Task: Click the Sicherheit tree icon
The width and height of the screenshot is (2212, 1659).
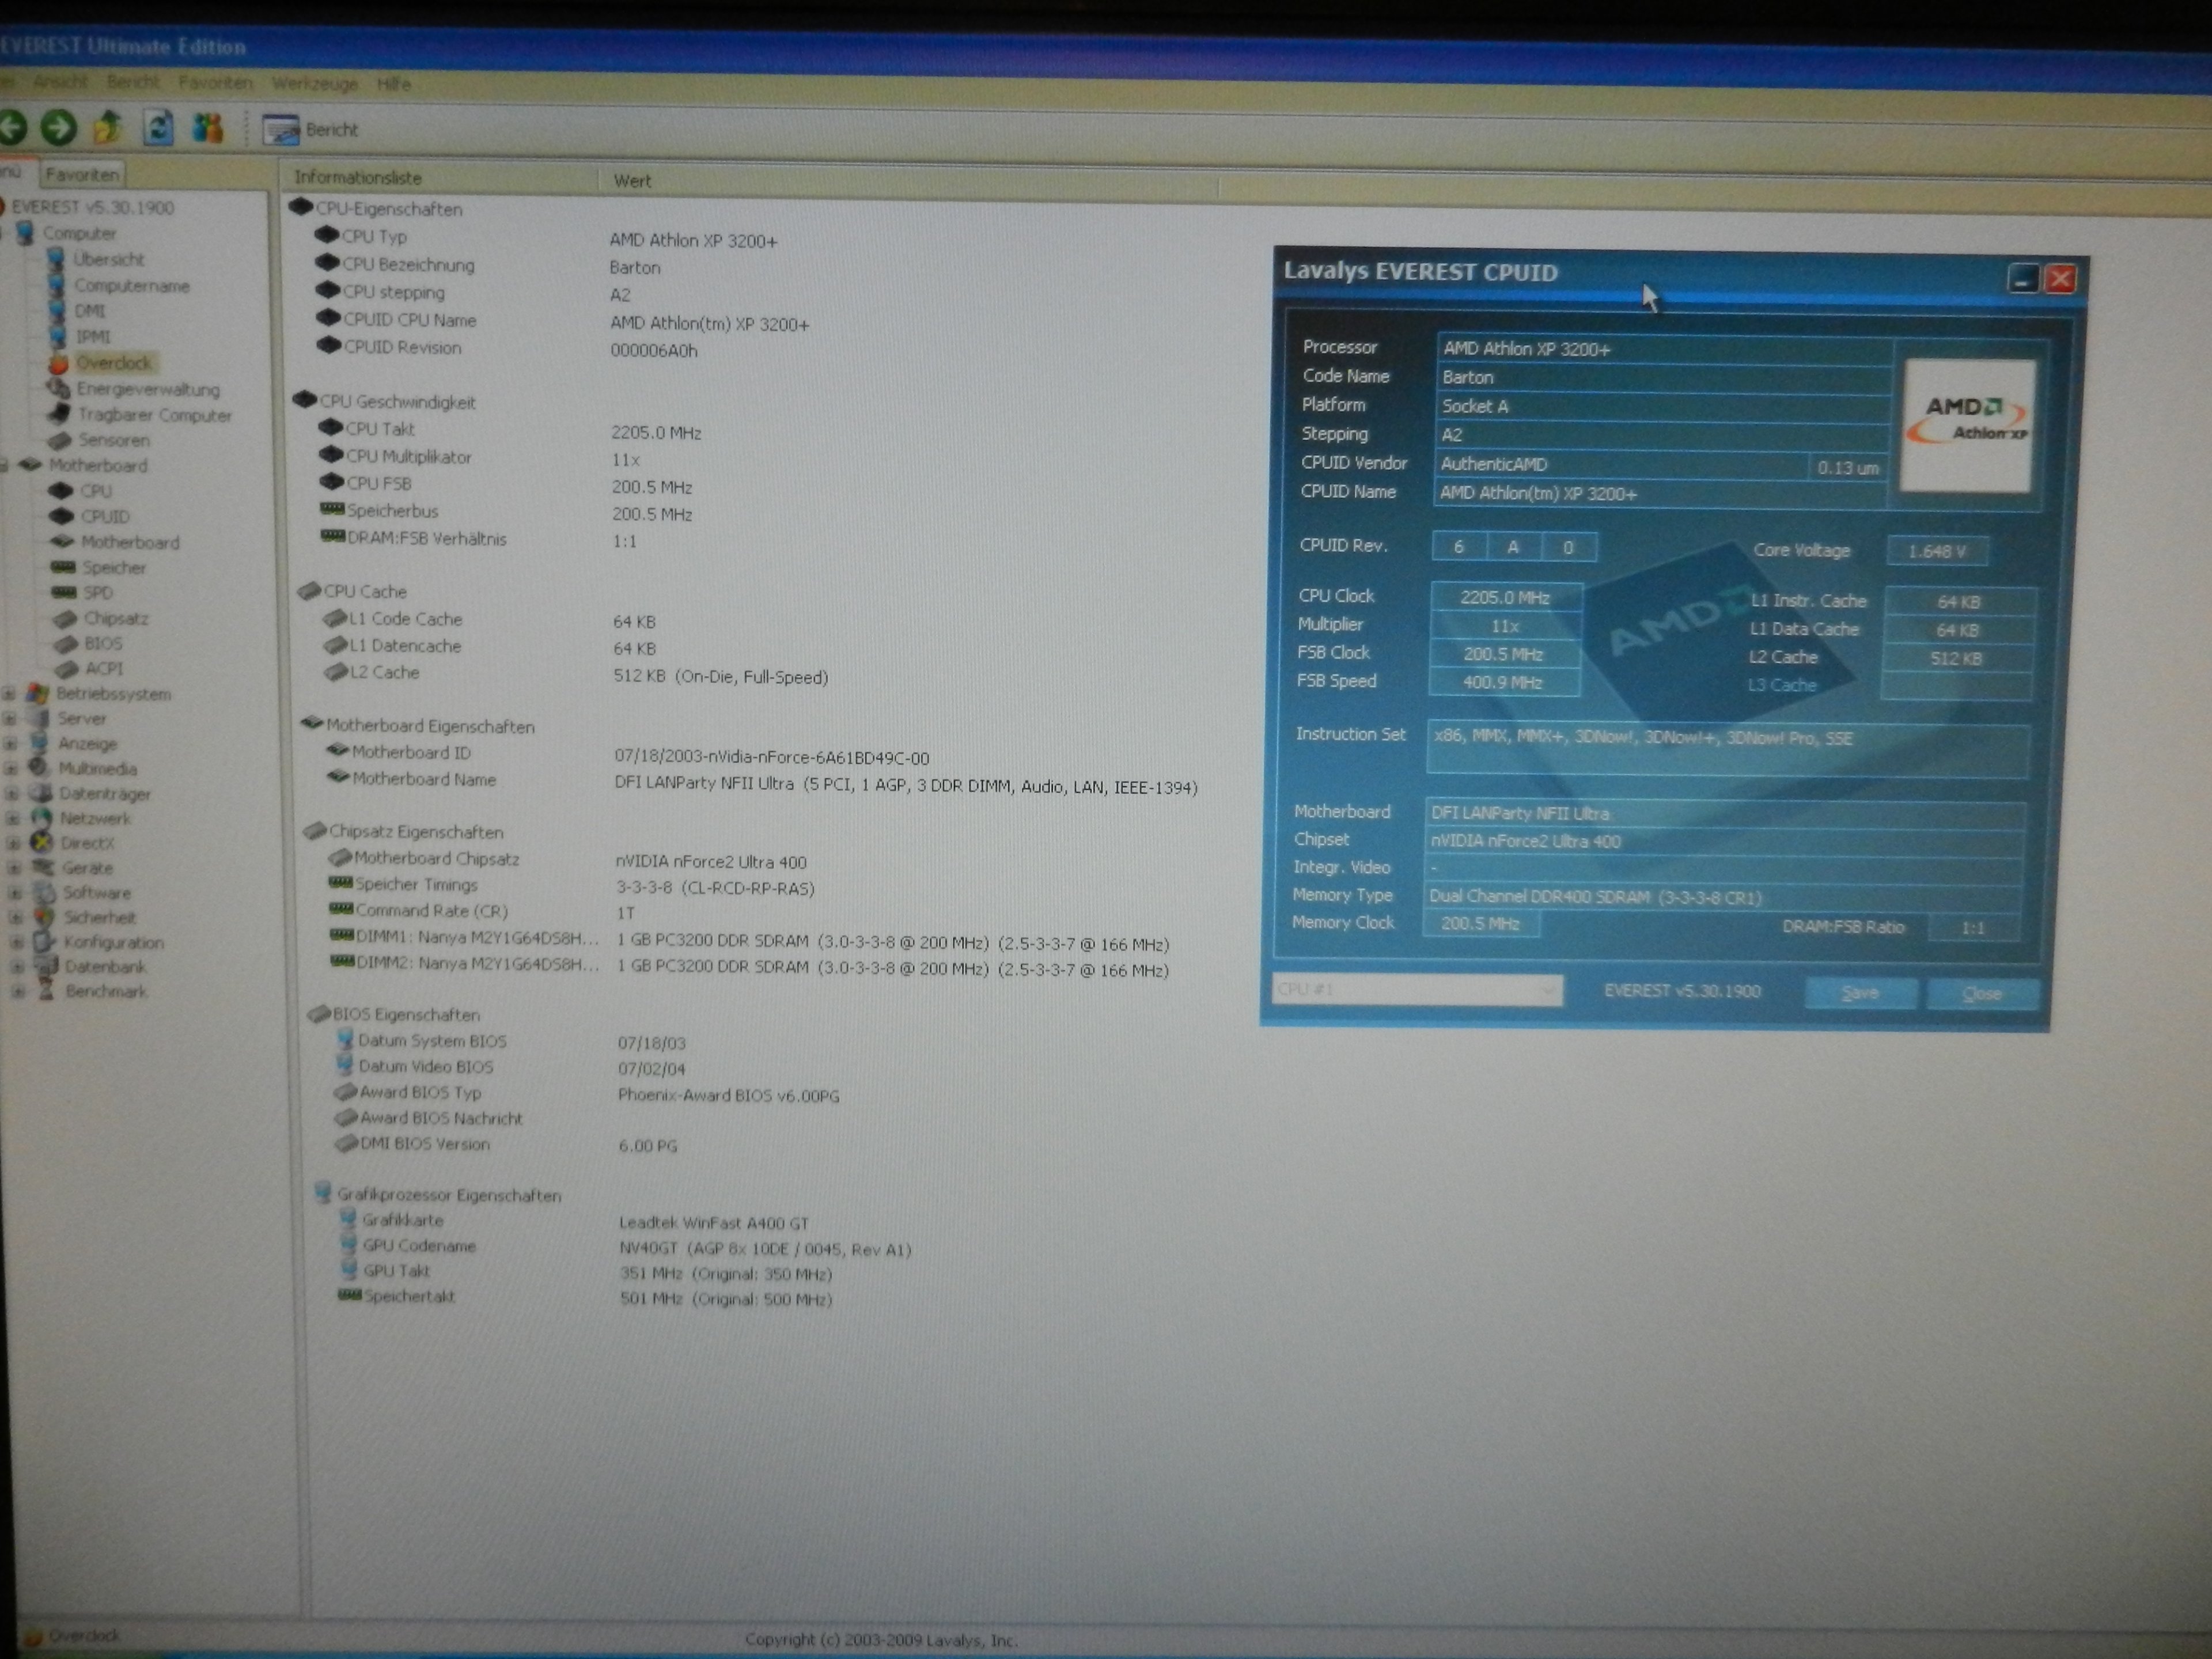Action: pyautogui.click(x=43, y=916)
